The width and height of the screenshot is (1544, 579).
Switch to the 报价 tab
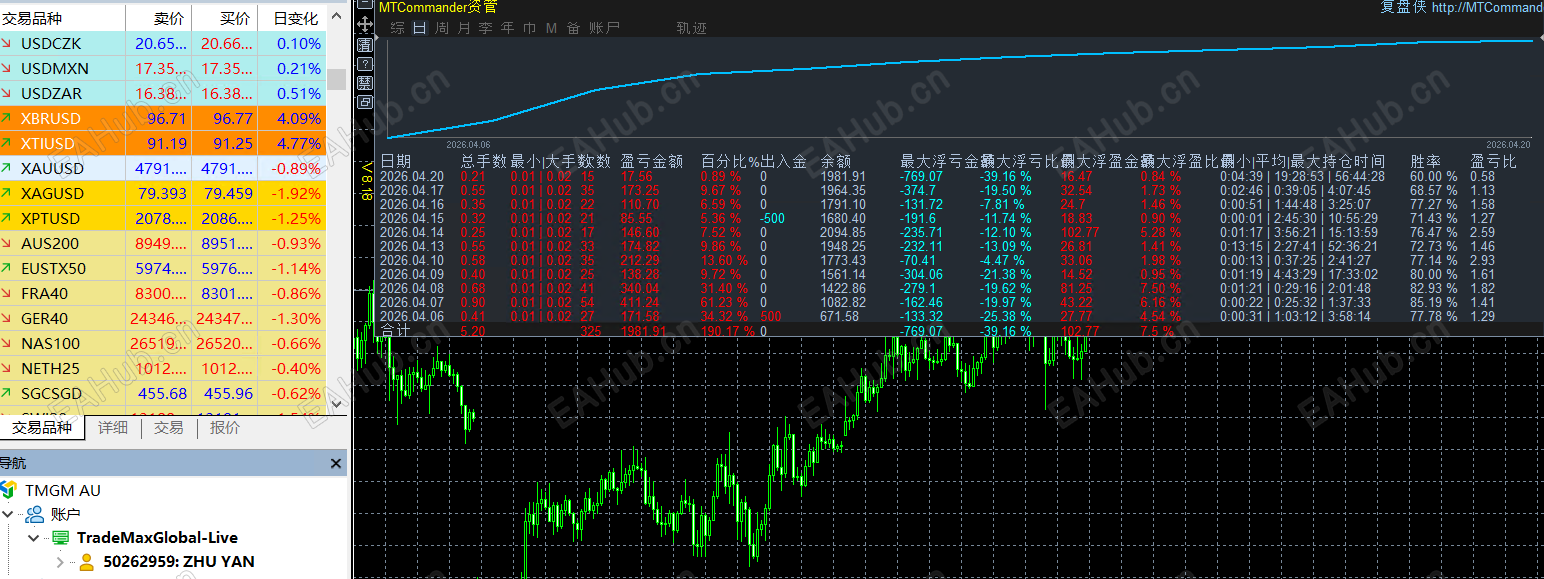[225, 428]
